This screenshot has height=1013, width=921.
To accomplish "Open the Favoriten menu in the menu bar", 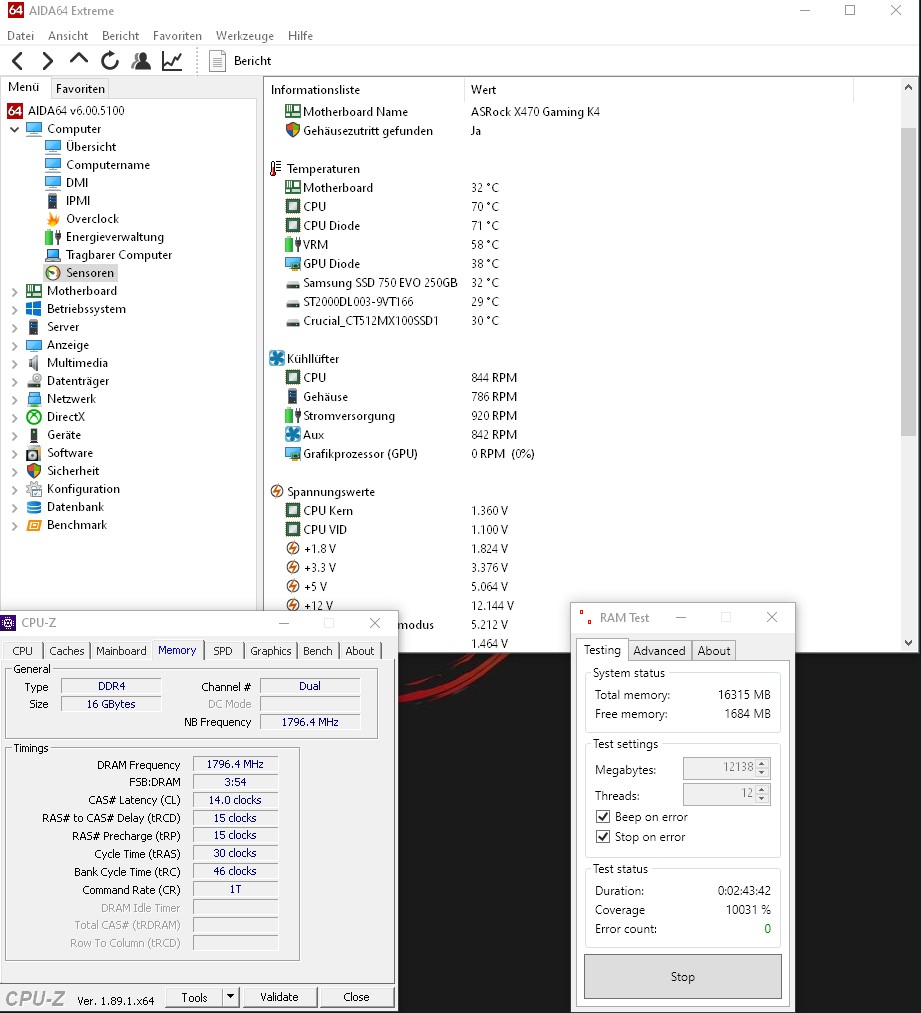I will click(177, 36).
